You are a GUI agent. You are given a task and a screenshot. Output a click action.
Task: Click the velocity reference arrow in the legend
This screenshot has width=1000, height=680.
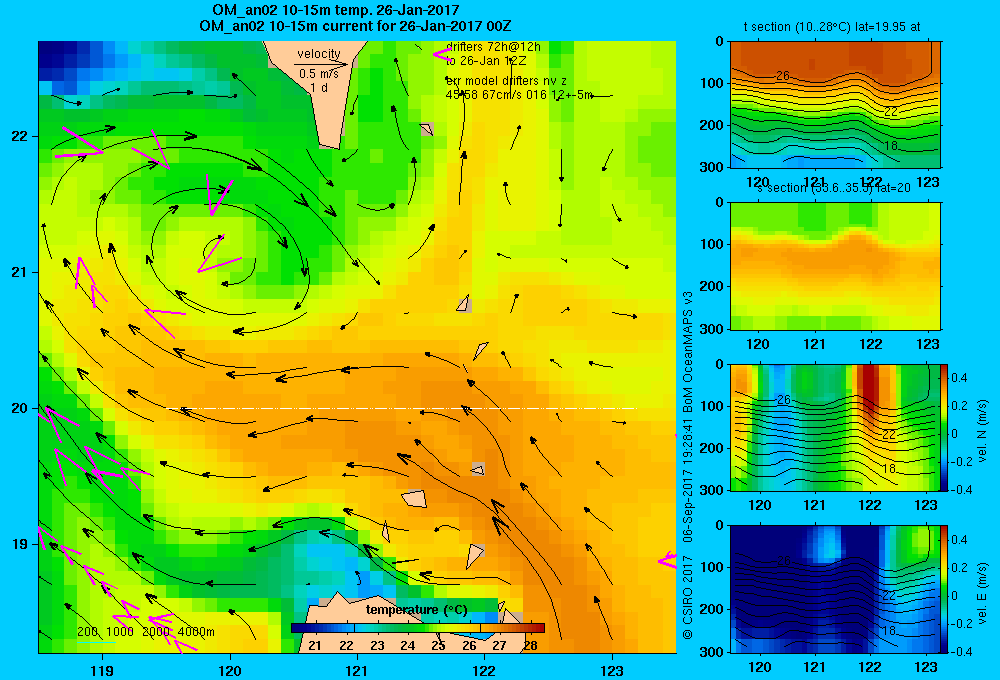(x=321, y=64)
